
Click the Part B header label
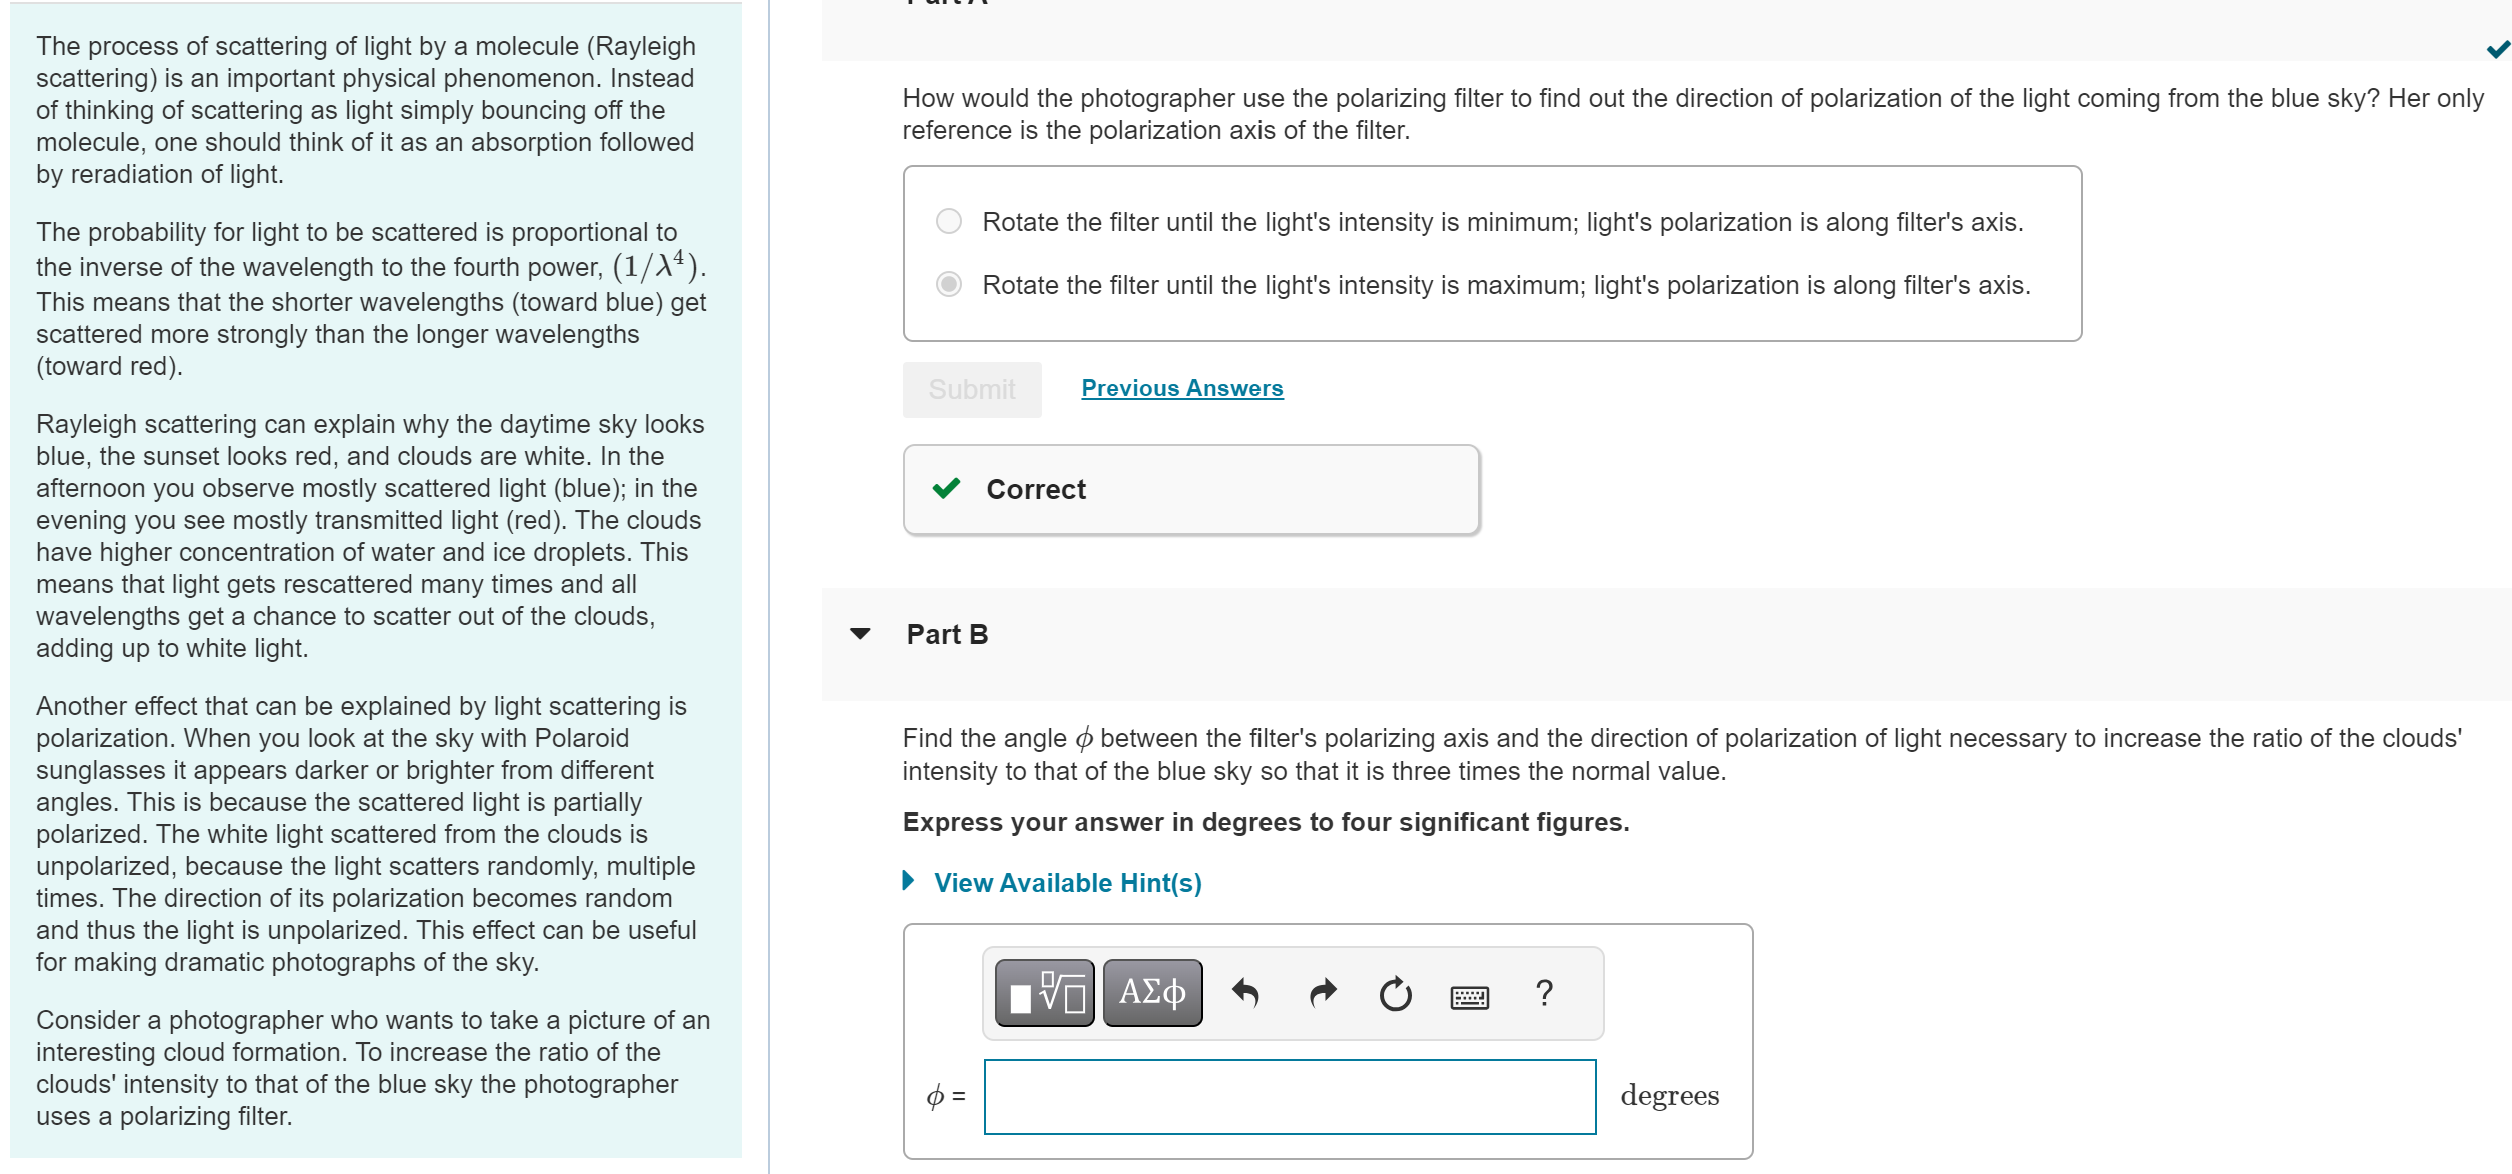[945, 633]
